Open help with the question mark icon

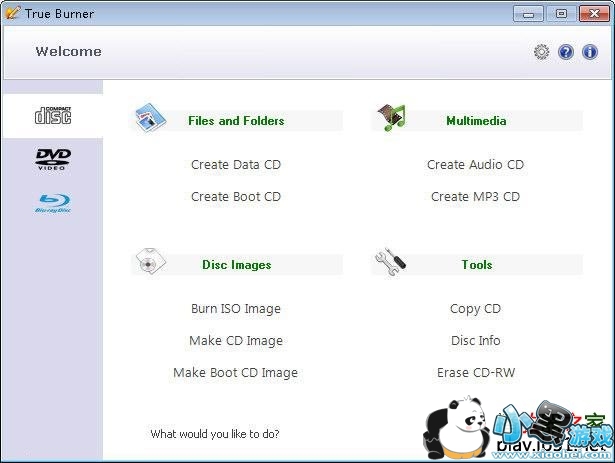[x=566, y=52]
